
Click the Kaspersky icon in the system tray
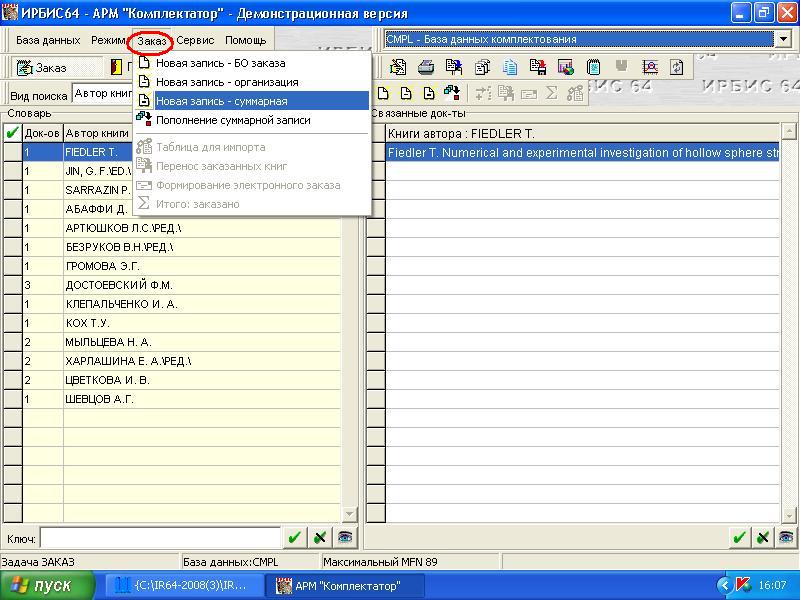[x=743, y=585]
